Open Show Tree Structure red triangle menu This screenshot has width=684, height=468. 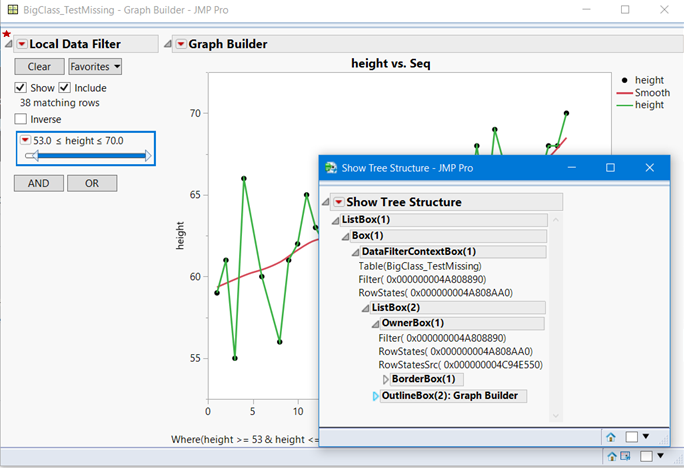339,202
